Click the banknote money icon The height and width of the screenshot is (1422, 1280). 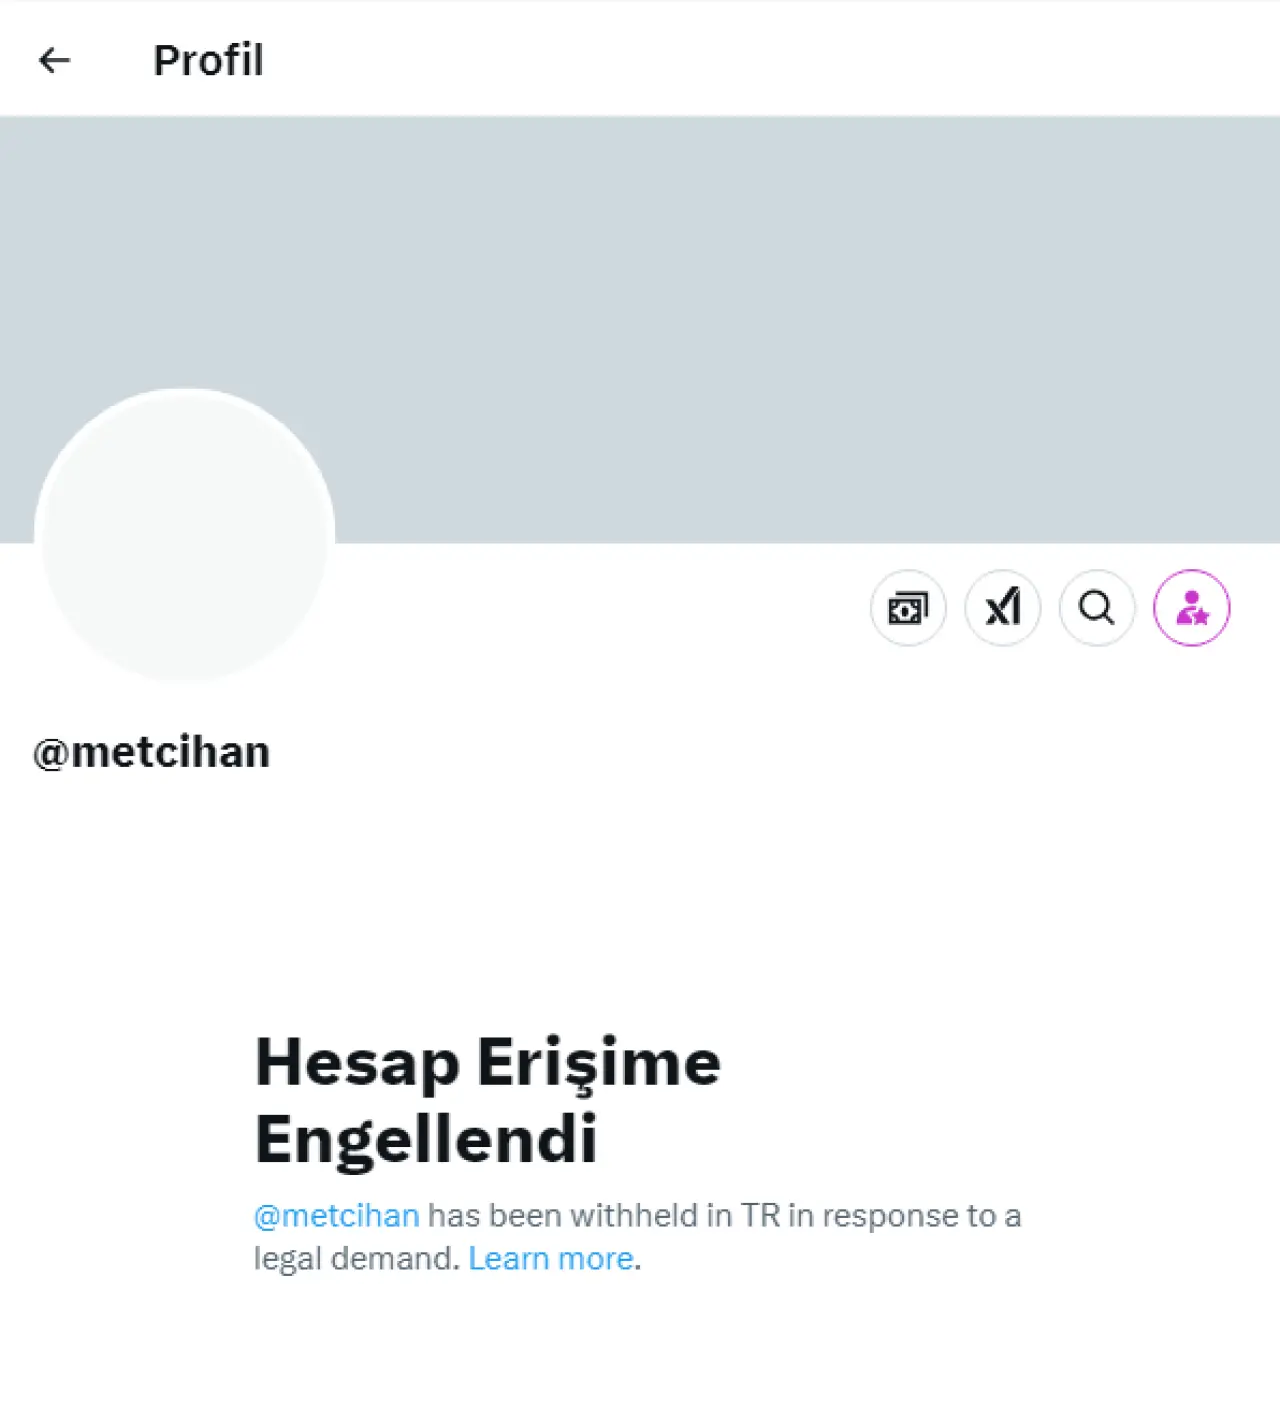click(908, 608)
